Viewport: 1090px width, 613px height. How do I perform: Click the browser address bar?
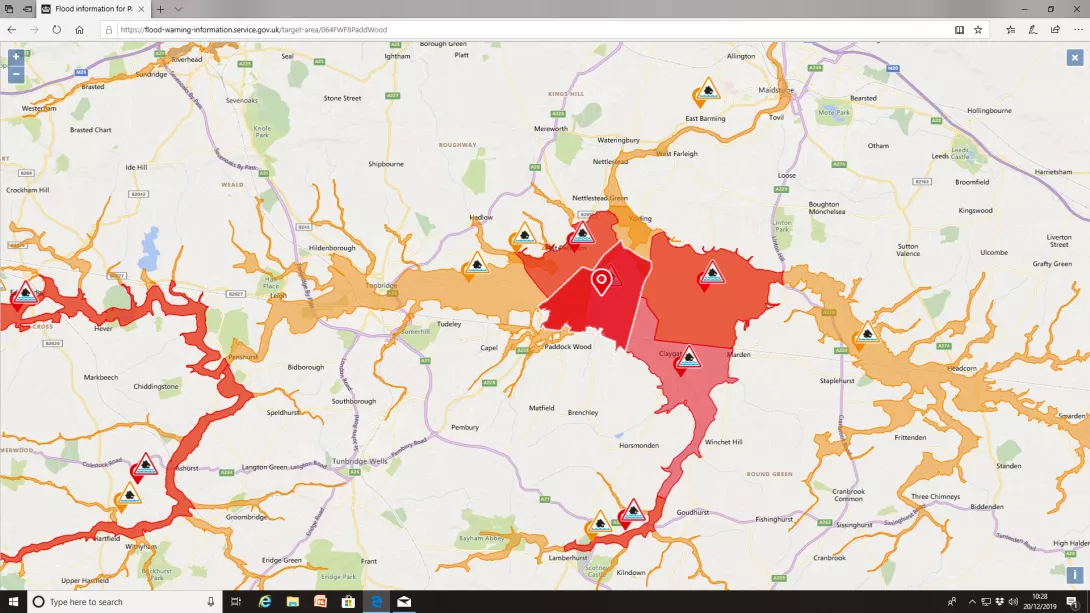[x=400, y=29]
